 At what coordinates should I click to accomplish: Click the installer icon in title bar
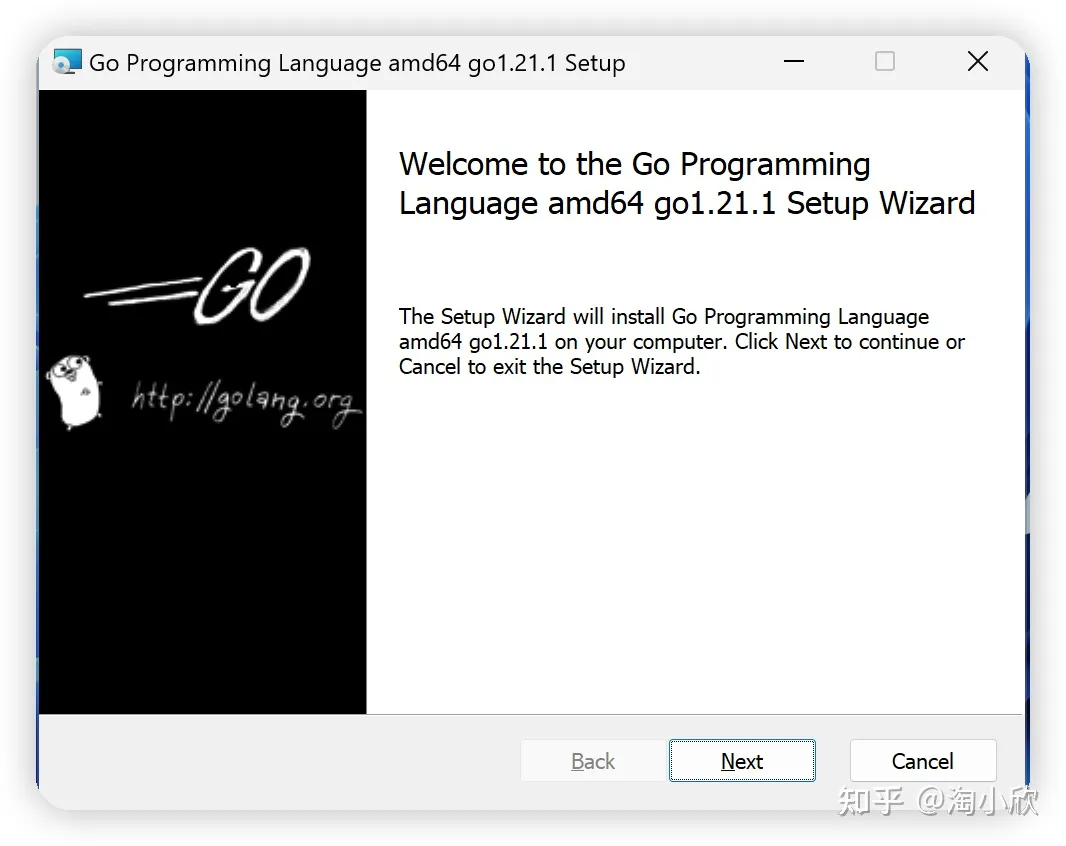pyautogui.click(x=67, y=62)
